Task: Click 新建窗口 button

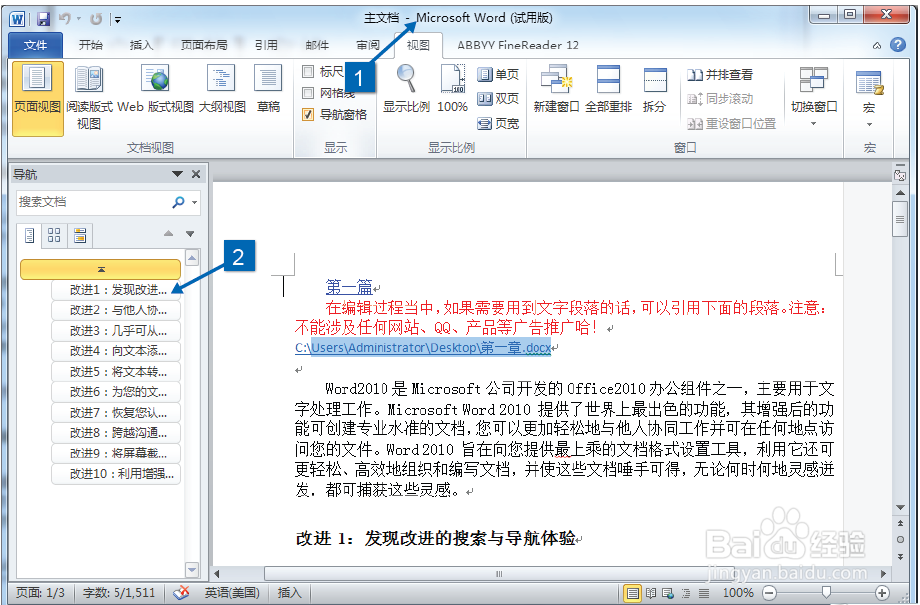Action: click(556, 89)
